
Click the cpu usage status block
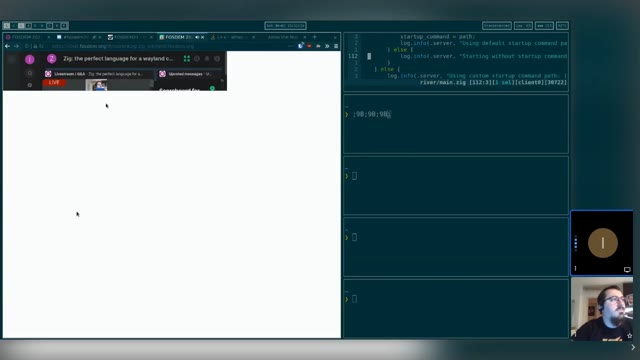[523, 26]
